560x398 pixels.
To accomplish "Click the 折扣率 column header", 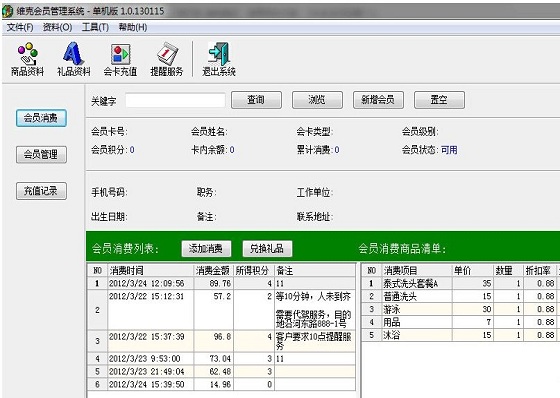I will click(540, 270).
